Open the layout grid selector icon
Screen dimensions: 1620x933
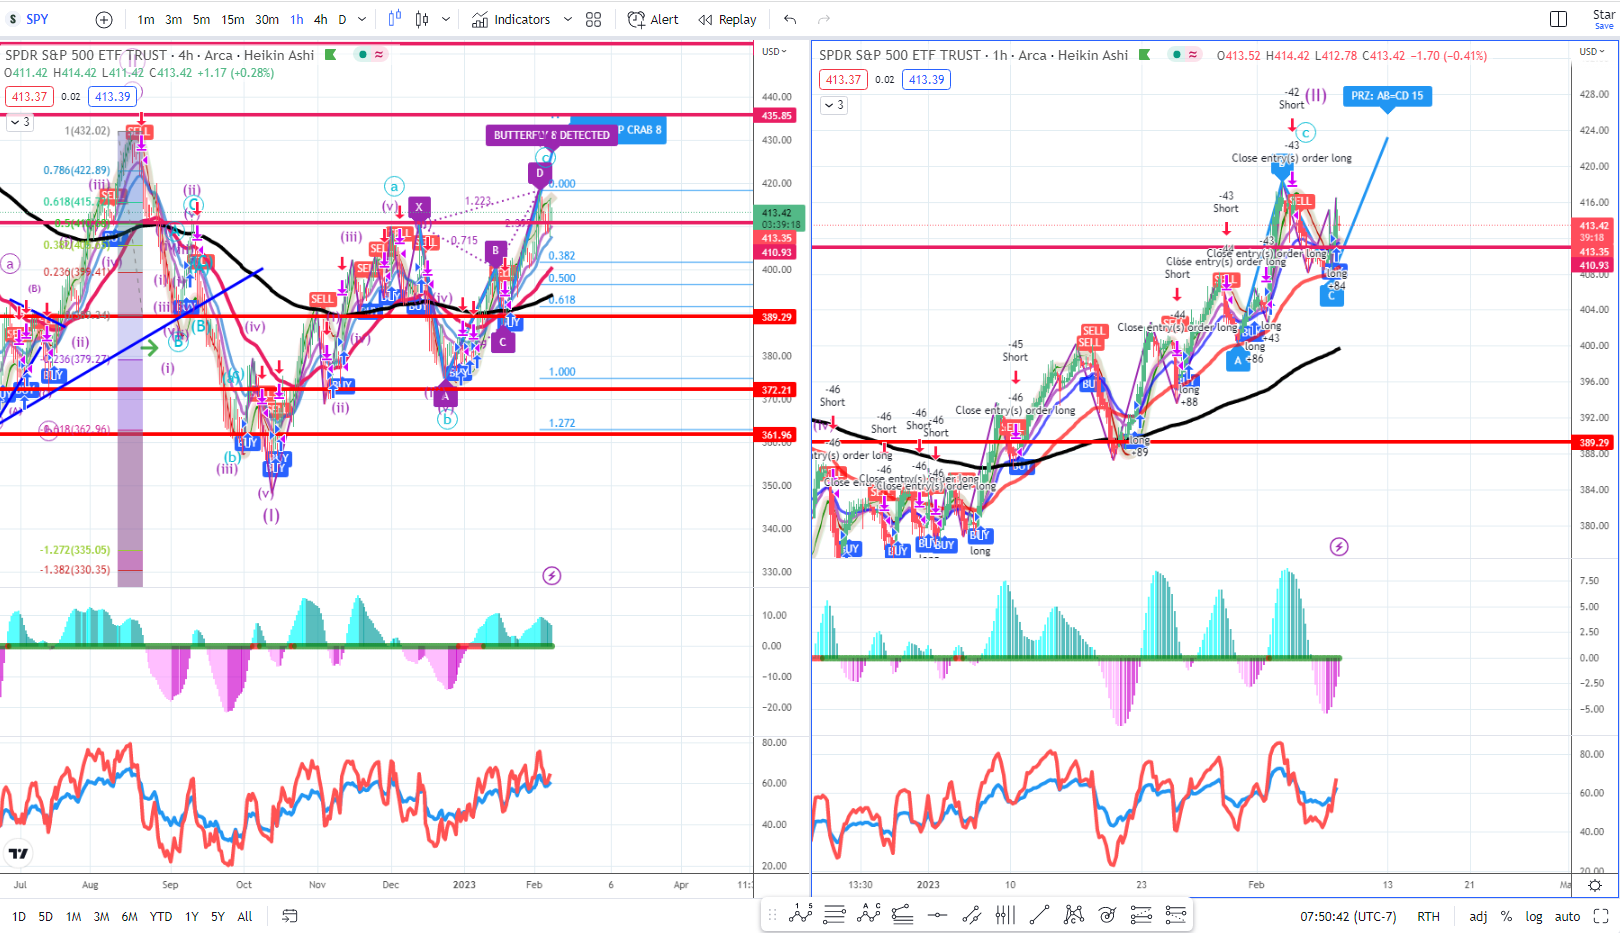(594, 19)
